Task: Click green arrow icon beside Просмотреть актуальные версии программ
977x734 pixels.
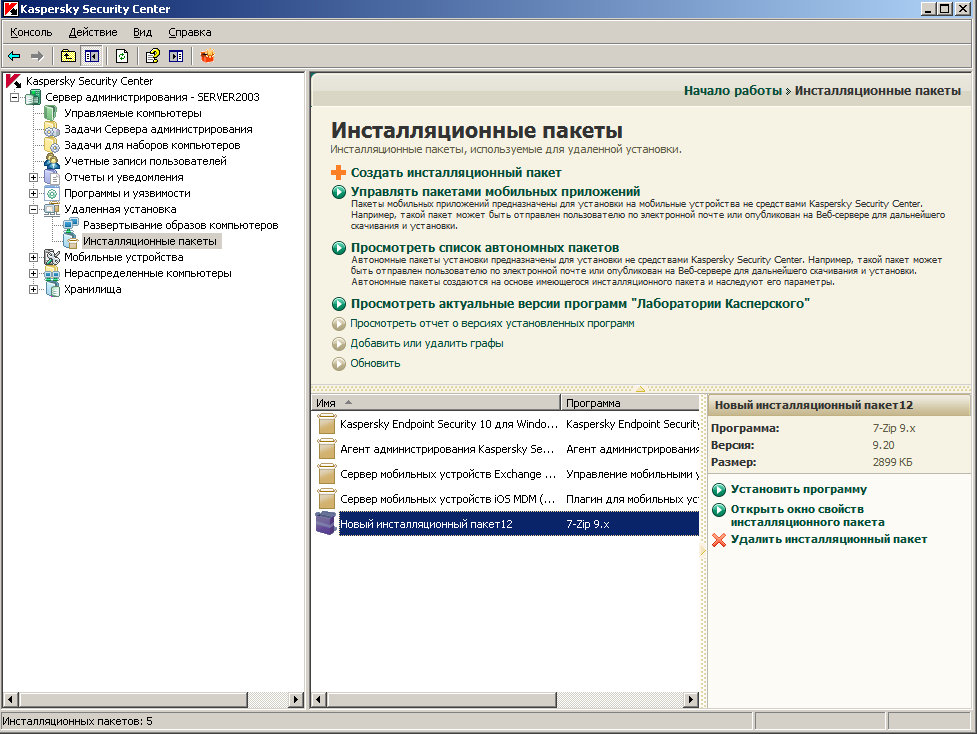Action: 338,304
